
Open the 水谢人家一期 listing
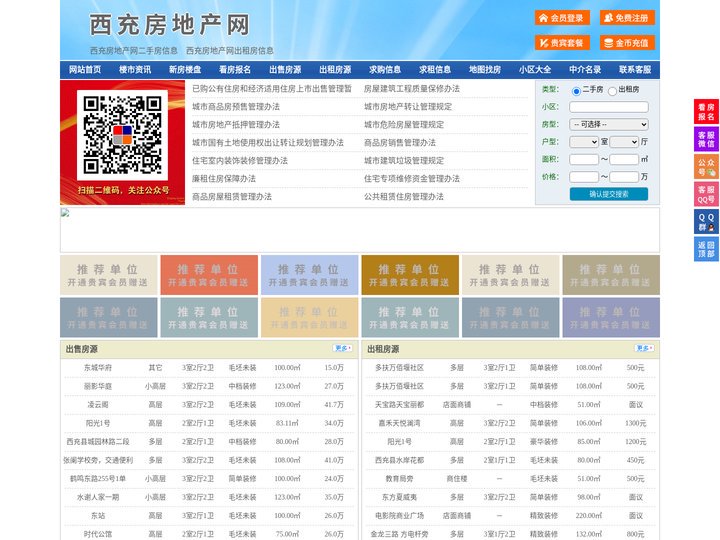(x=98, y=497)
